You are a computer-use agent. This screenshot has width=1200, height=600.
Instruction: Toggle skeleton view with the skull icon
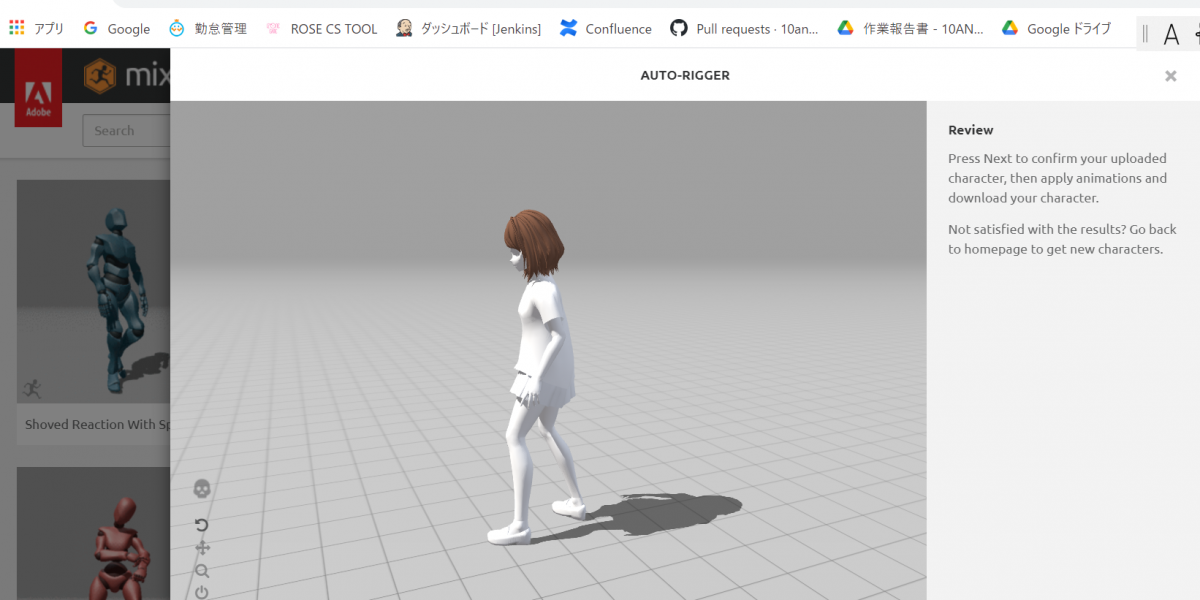202,489
